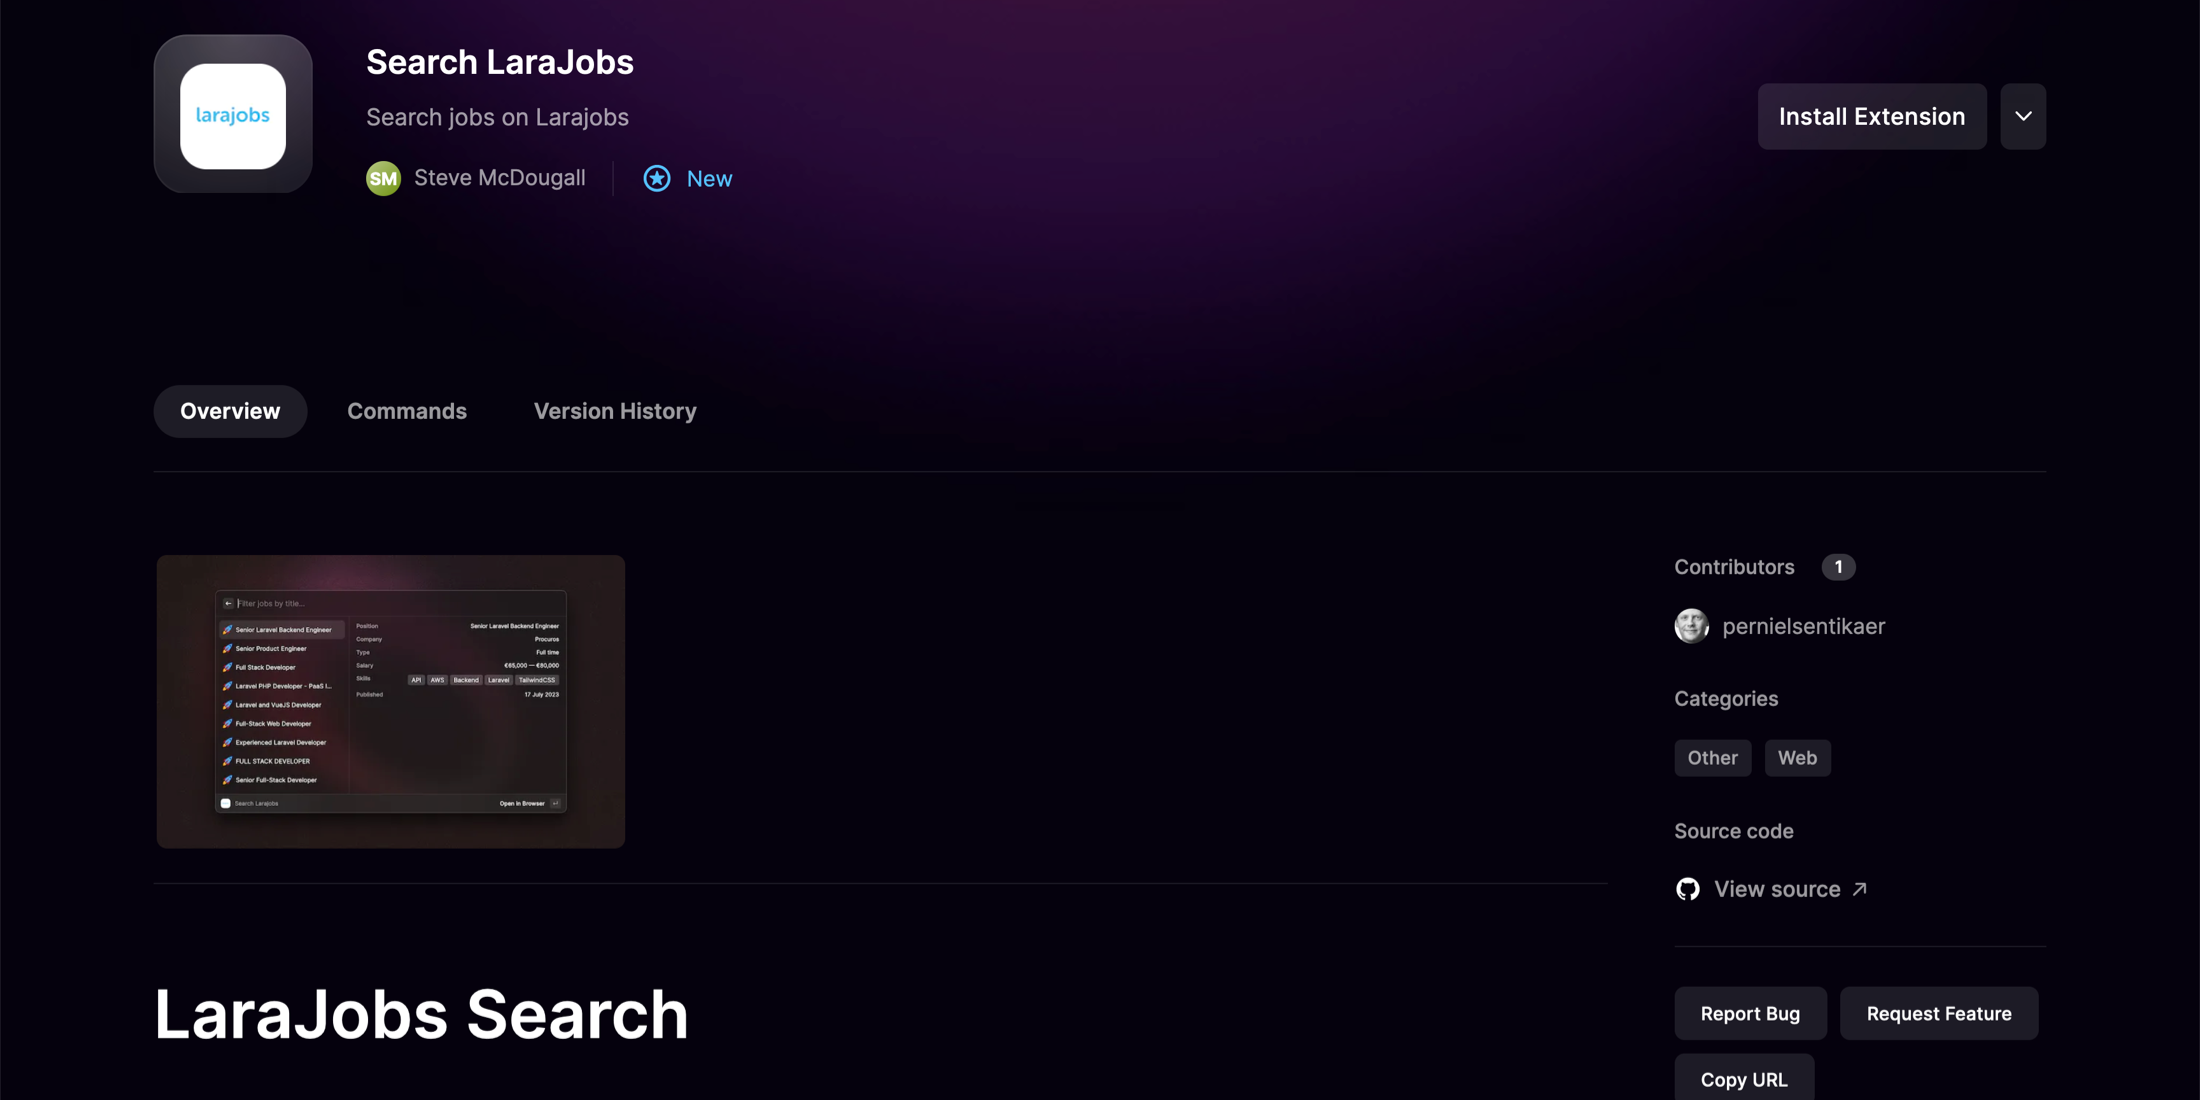Click the Source code section label
This screenshot has height=1100, width=2200.
[x=1734, y=831]
